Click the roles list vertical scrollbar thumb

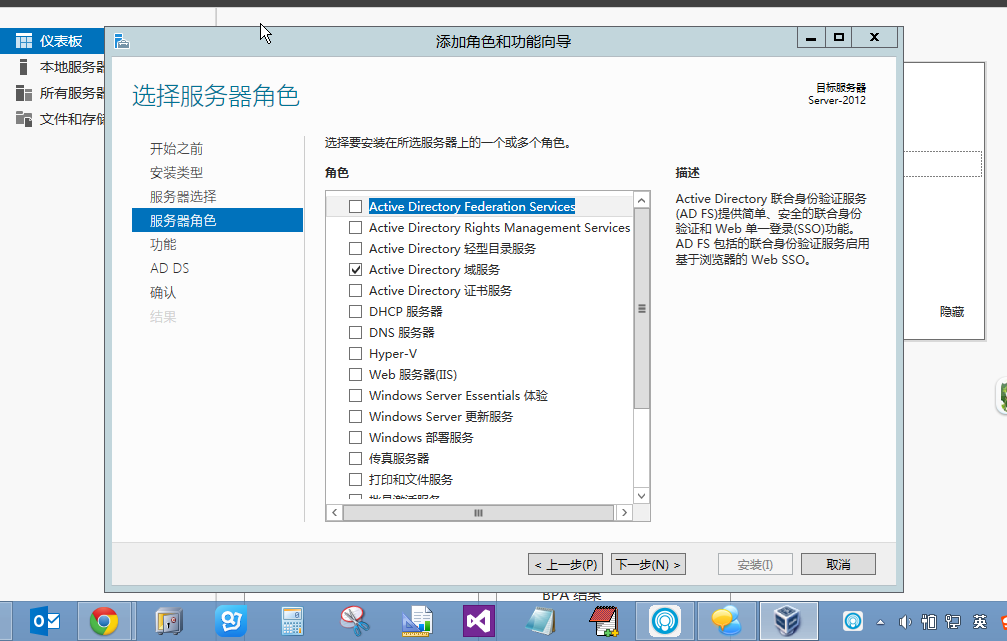(642, 308)
